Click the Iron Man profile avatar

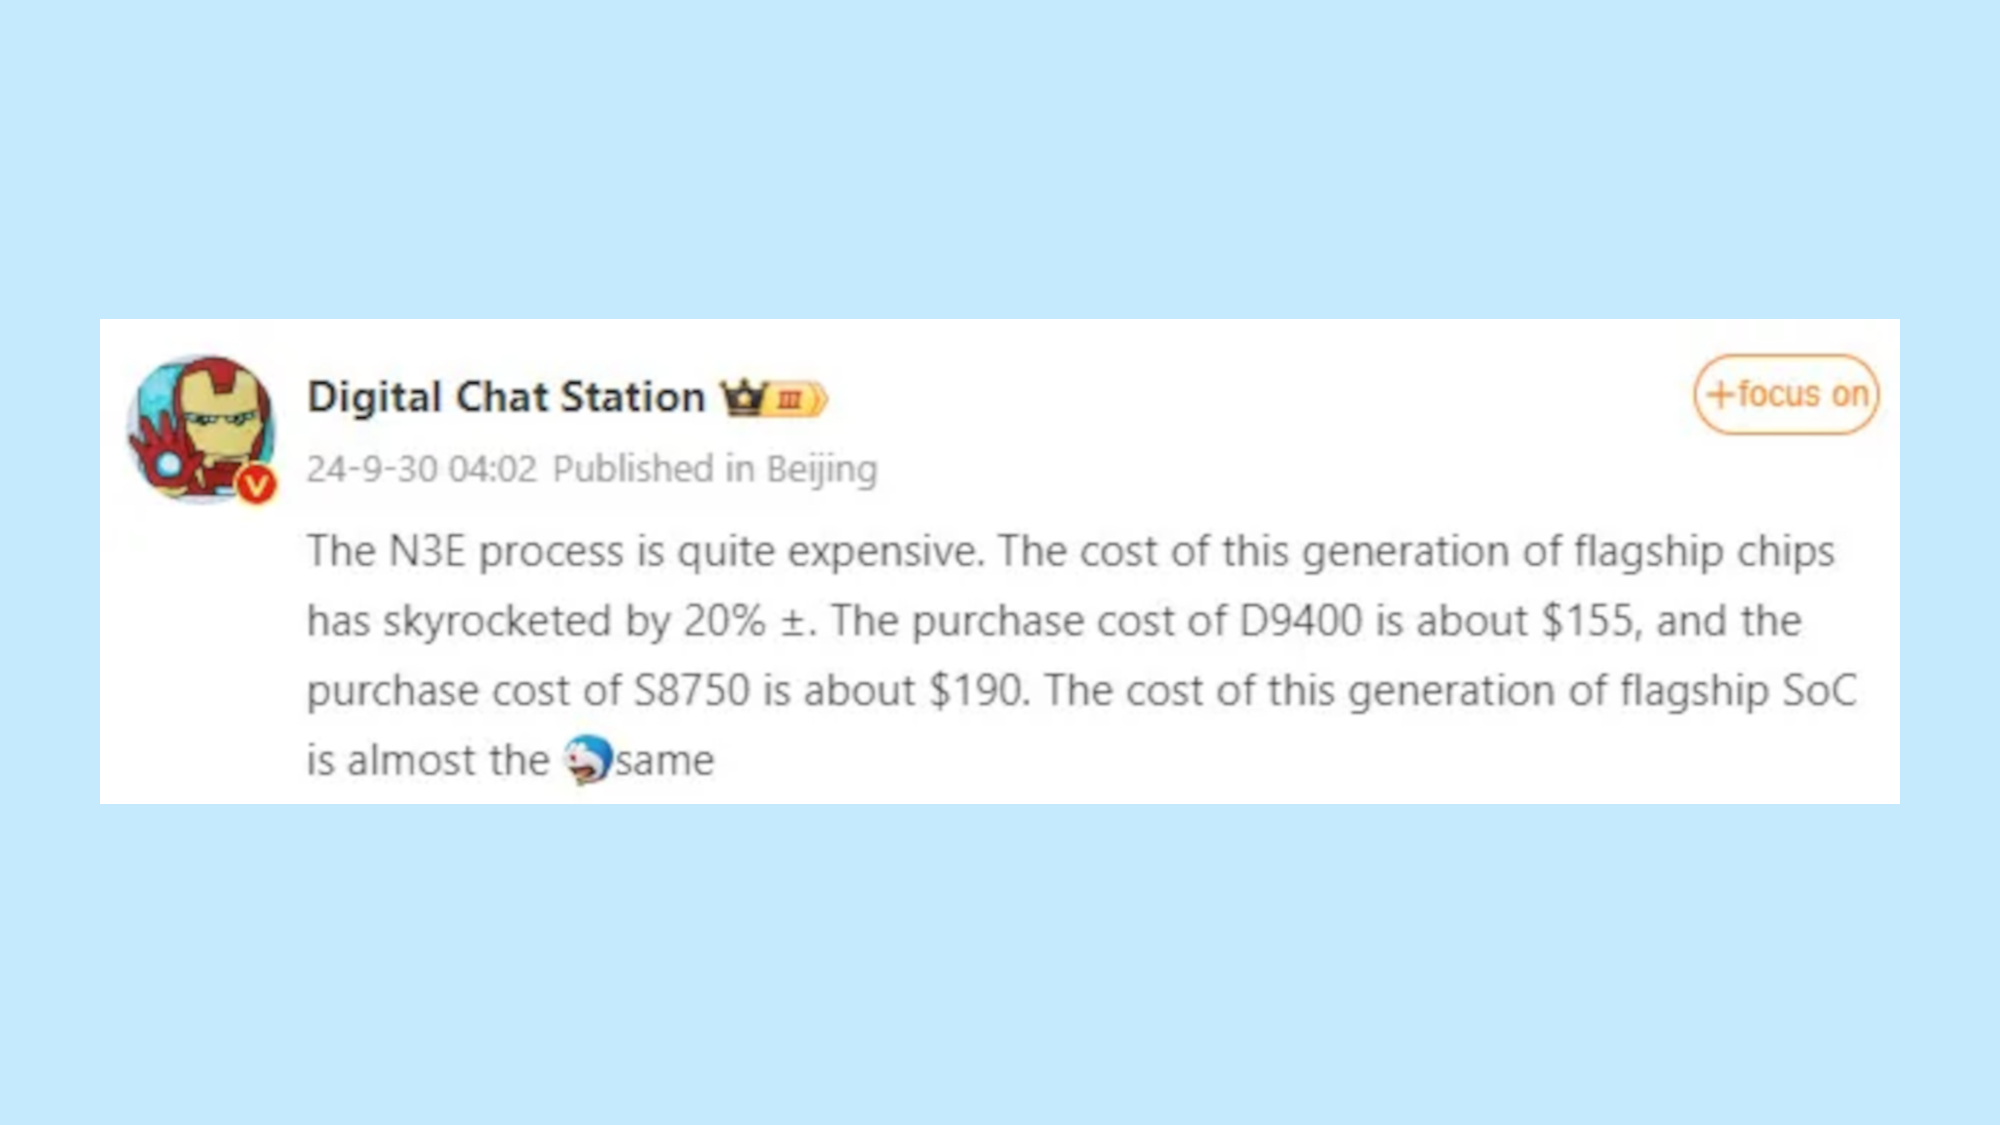[x=201, y=427]
